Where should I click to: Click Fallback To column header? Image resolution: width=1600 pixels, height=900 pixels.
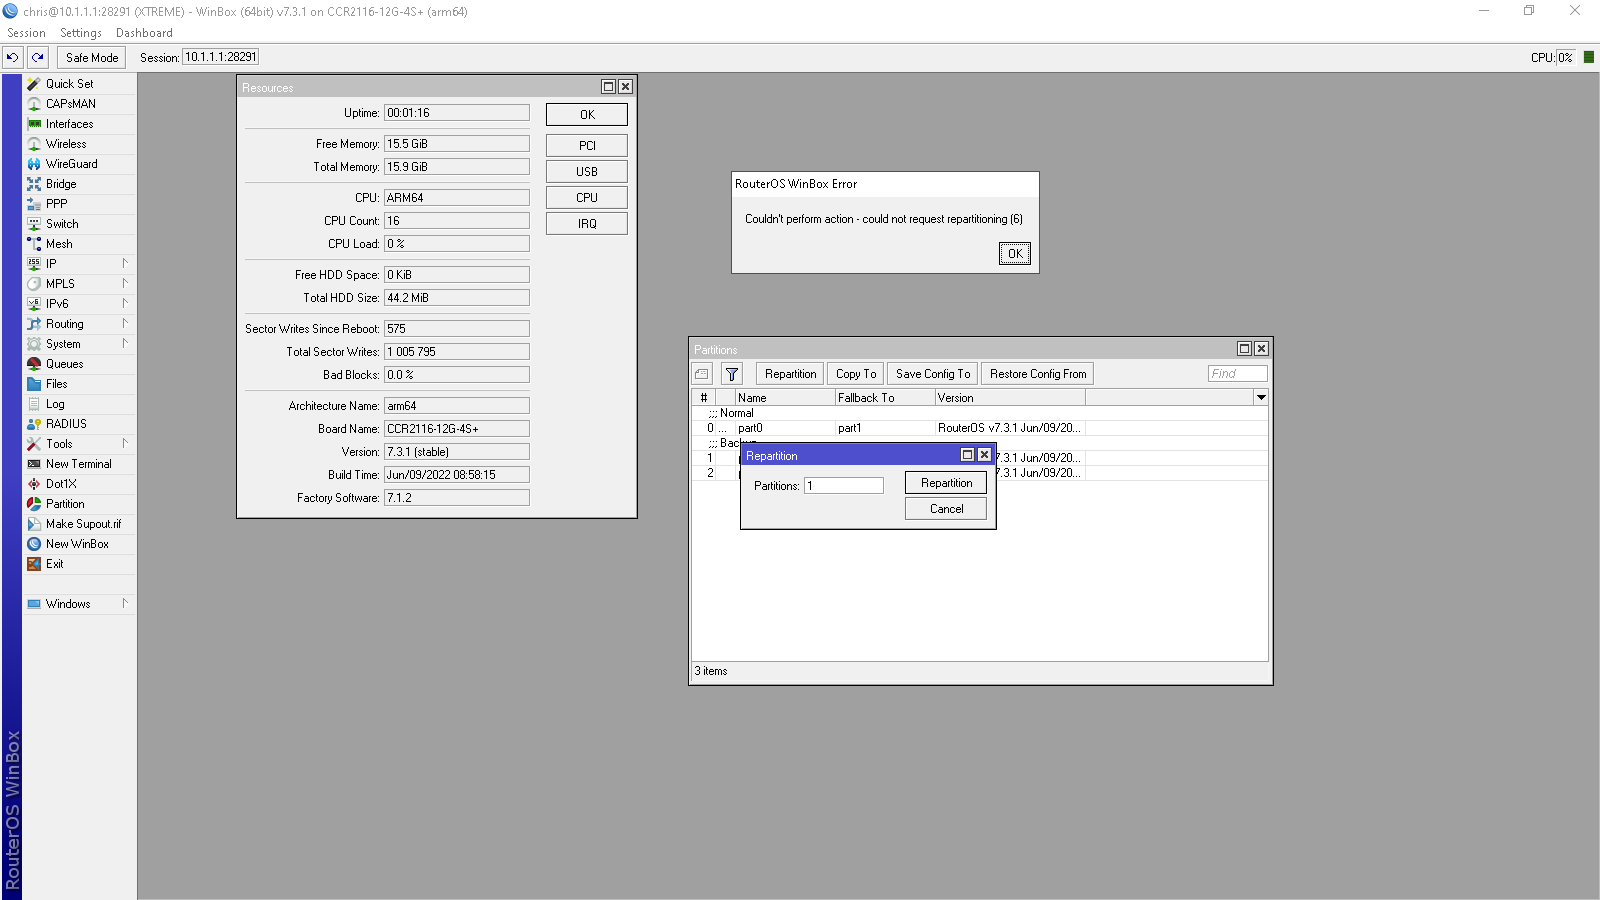[885, 398]
